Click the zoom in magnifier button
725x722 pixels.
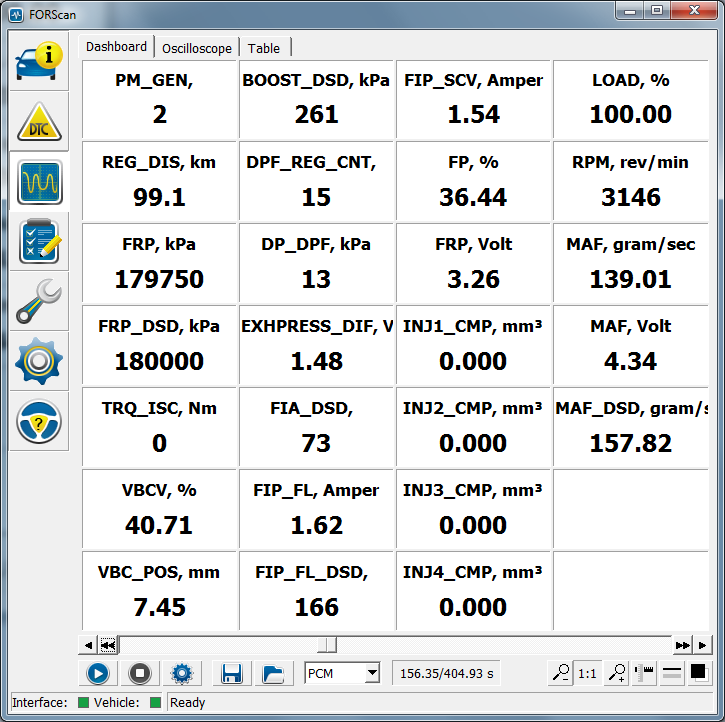[x=617, y=673]
